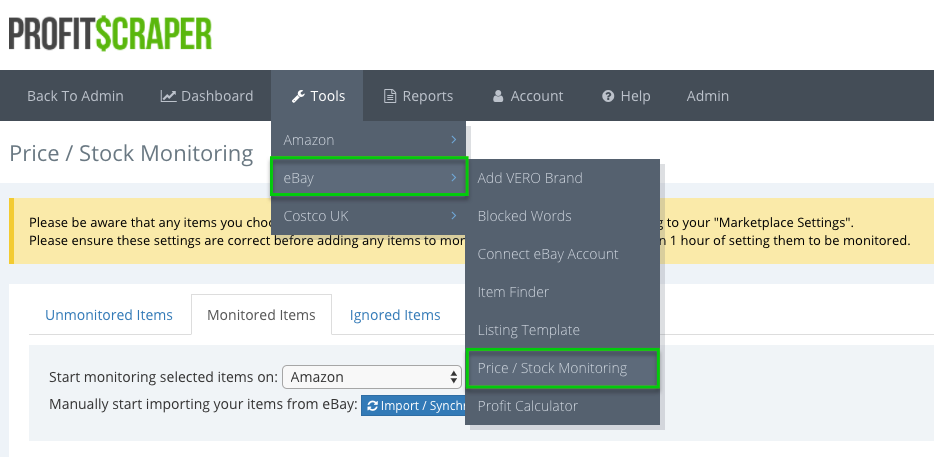Click 'Manually start importing your items from eBay:' text
The height and width of the screenshot is (457, 934).
(x=203, y=405)
